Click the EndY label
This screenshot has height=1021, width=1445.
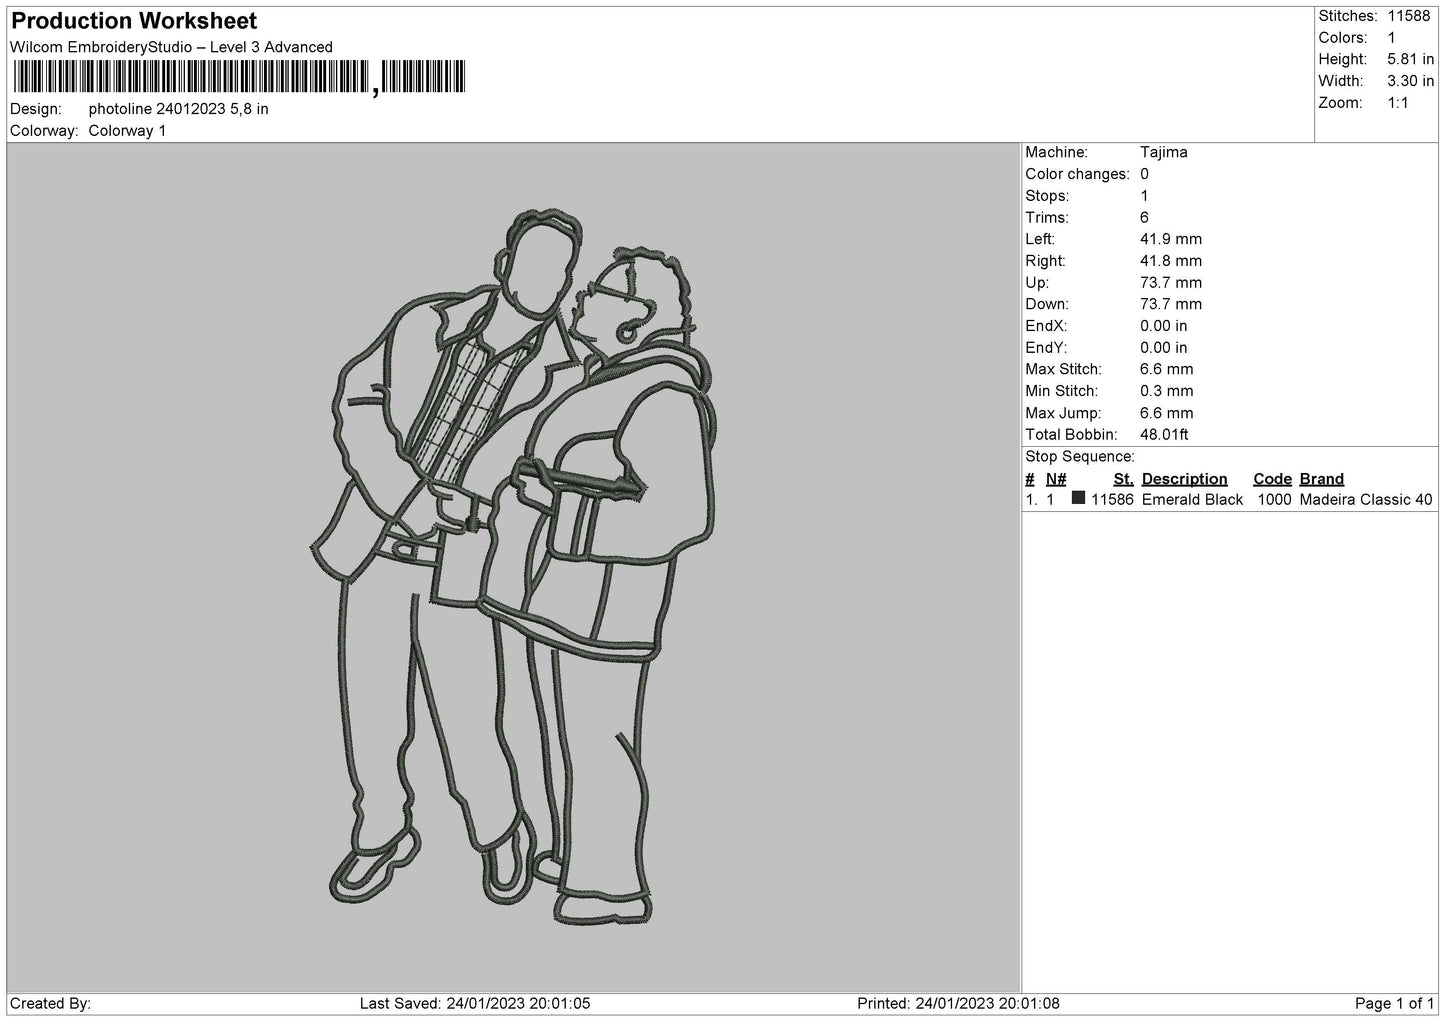1046,348
